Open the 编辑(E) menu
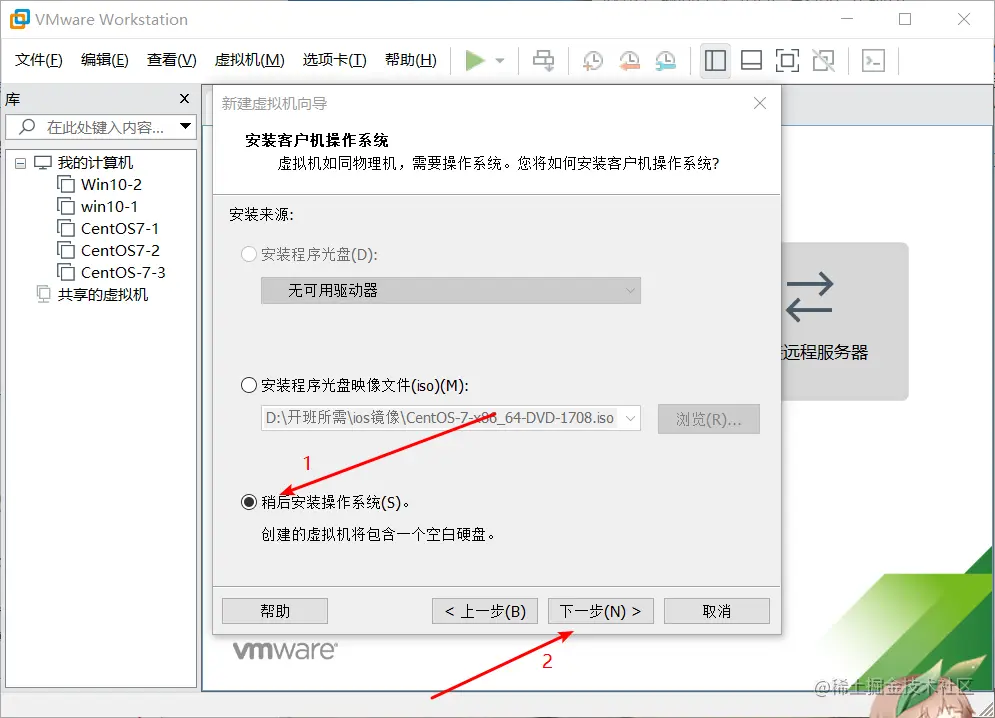This screenshot has width=995, height=718. 105,60
